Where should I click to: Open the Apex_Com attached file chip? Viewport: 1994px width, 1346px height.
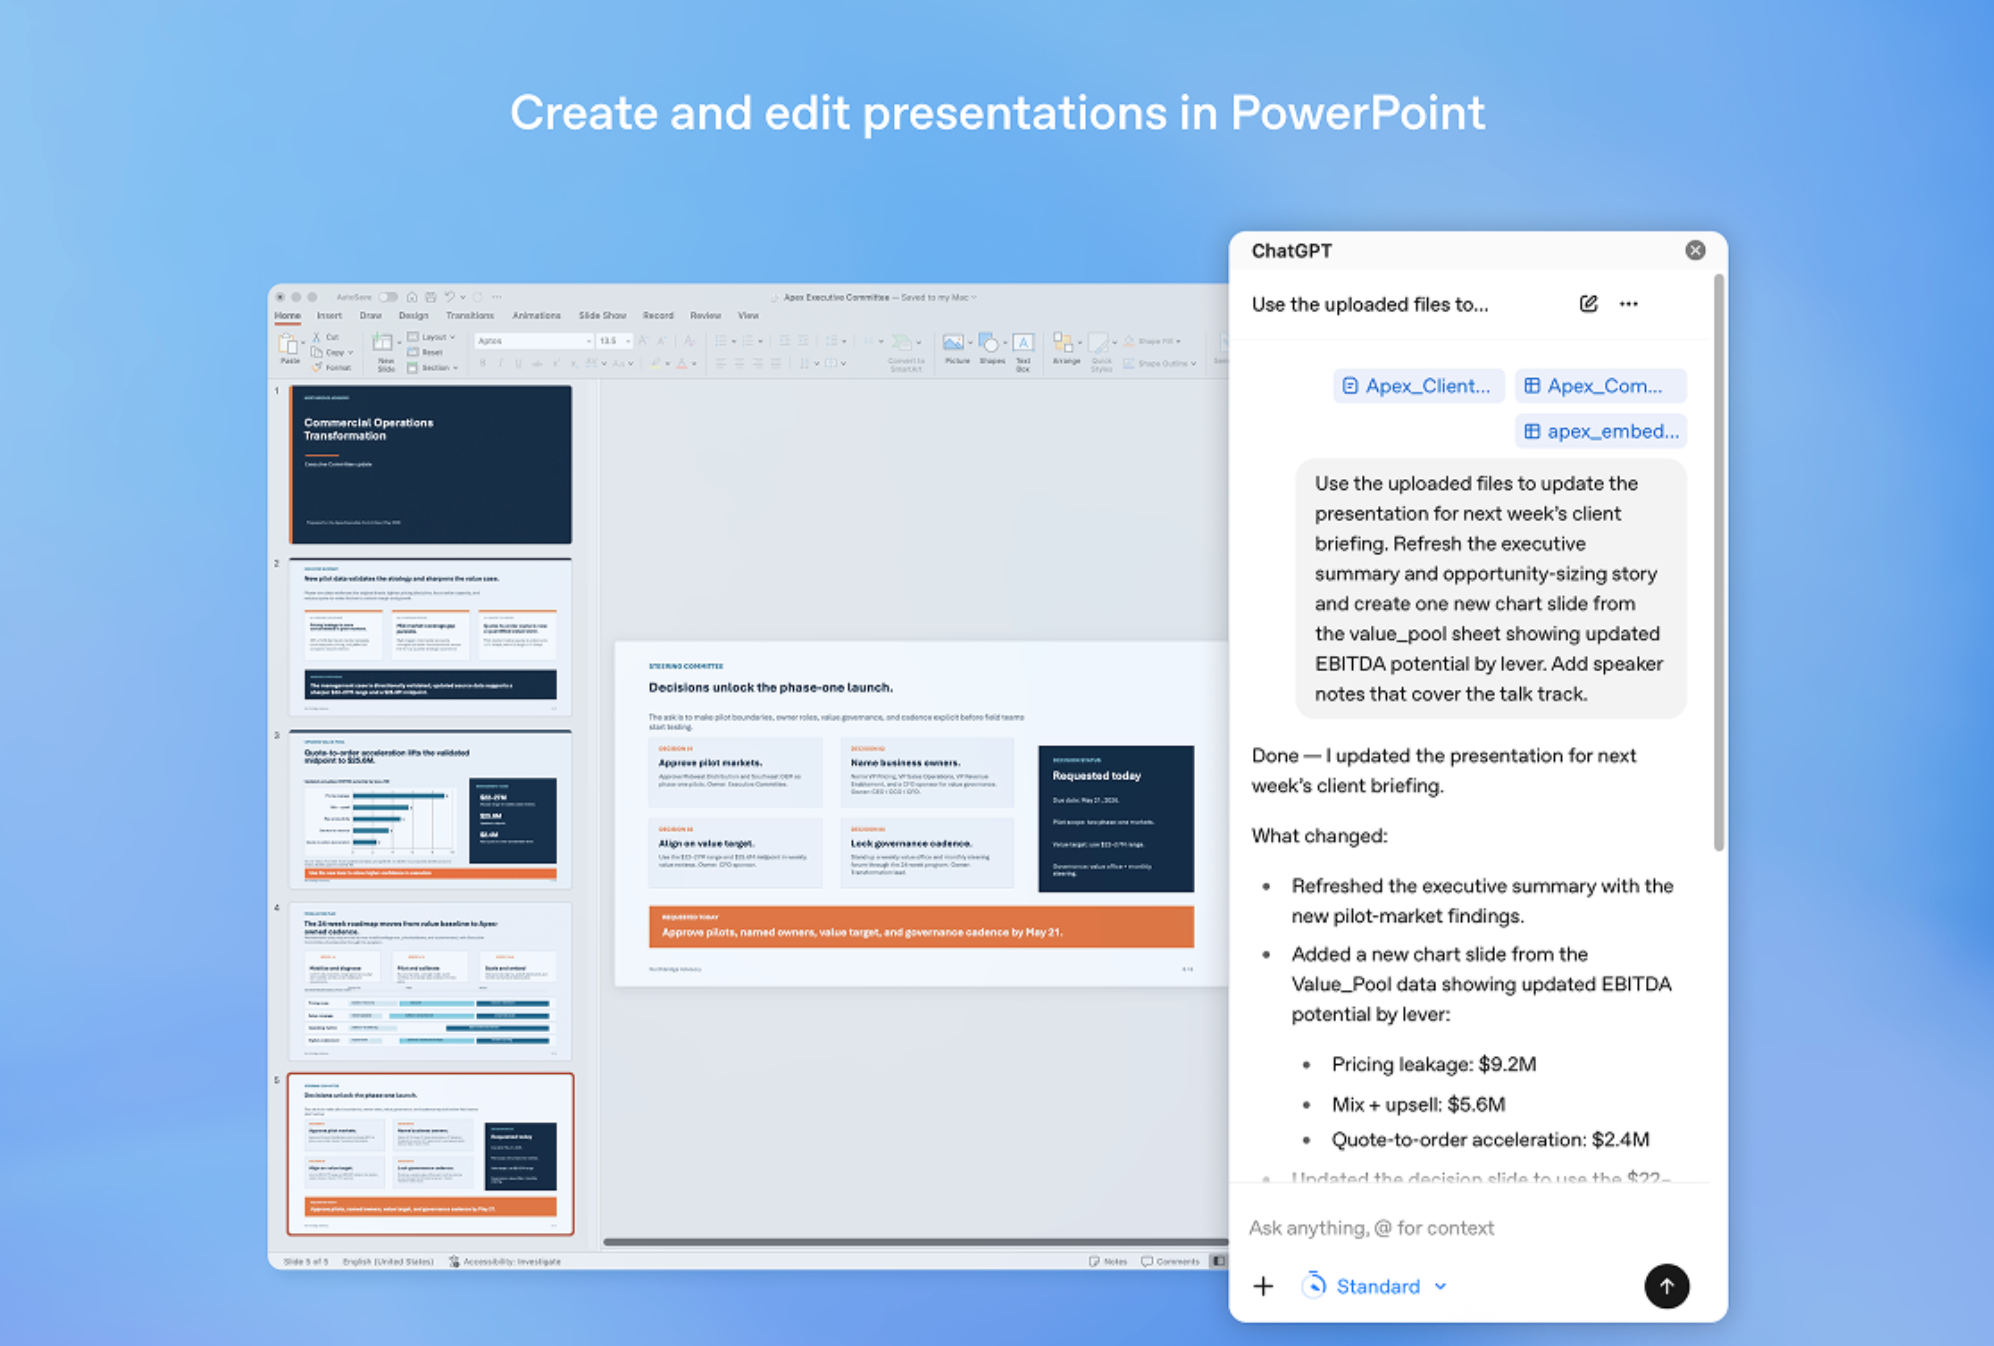1600,386
